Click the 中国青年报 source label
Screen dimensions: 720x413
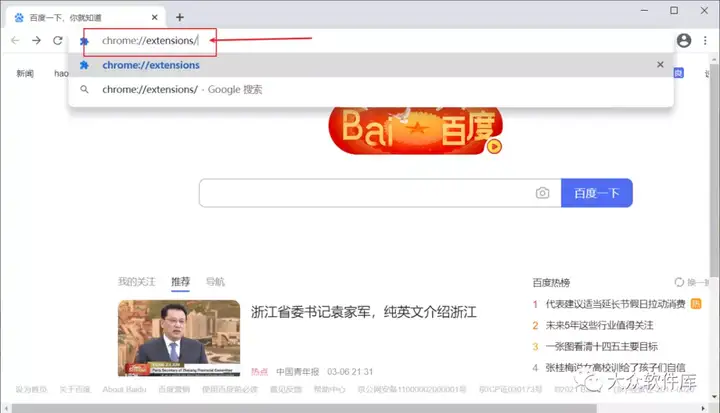(298, 372)
